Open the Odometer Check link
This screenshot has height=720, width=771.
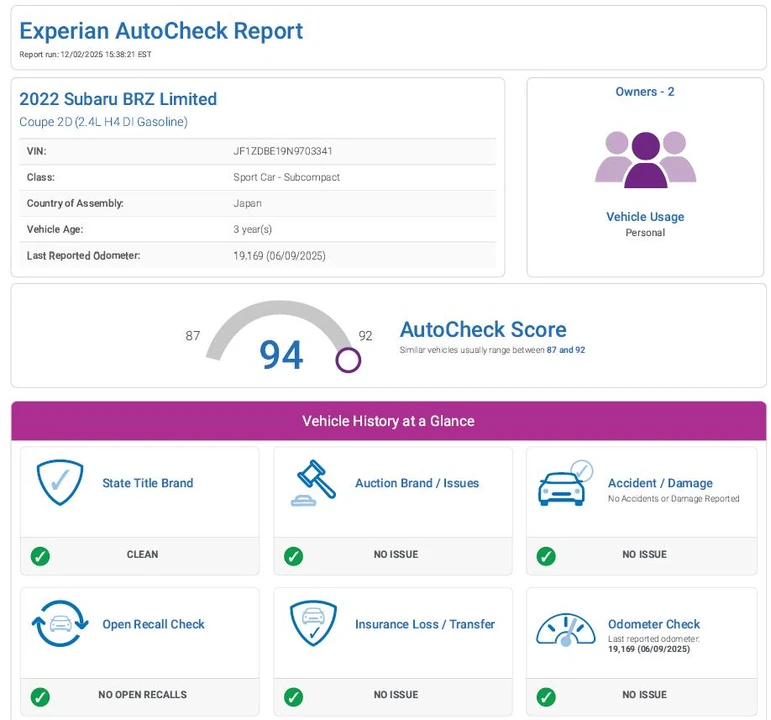(x=654, y=624)
